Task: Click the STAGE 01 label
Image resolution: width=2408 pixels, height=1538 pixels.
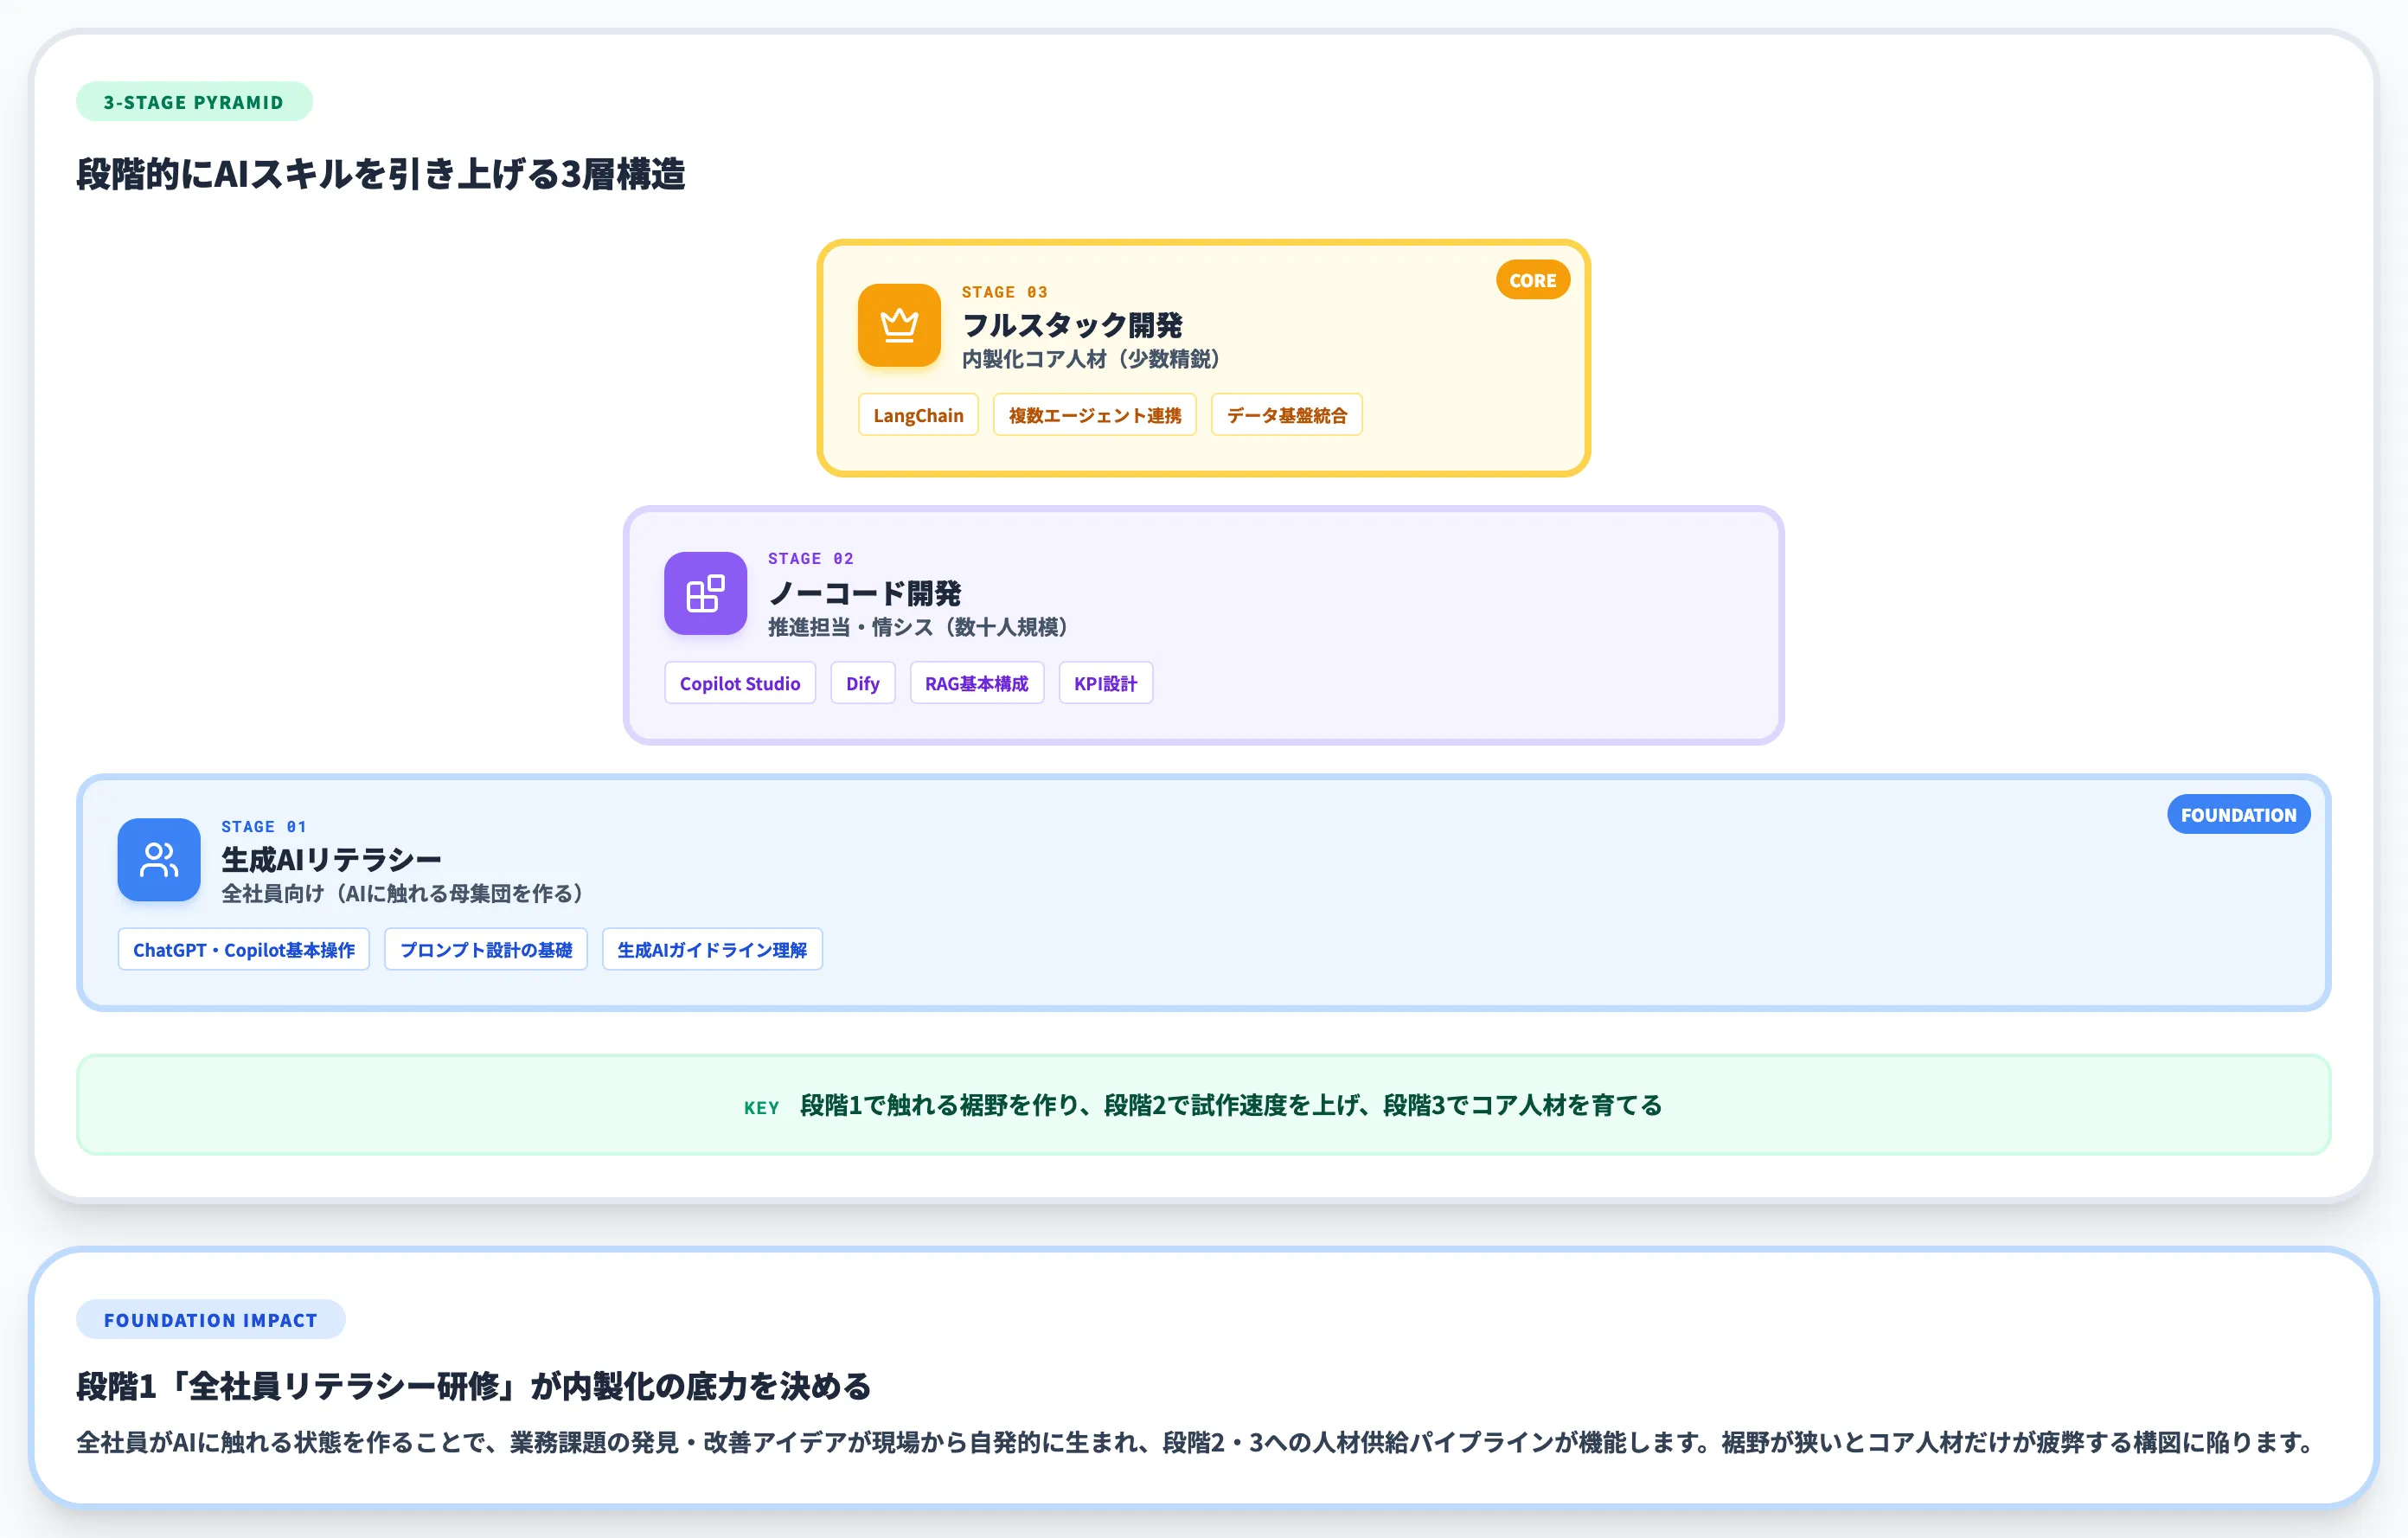Action: [264, 827]
